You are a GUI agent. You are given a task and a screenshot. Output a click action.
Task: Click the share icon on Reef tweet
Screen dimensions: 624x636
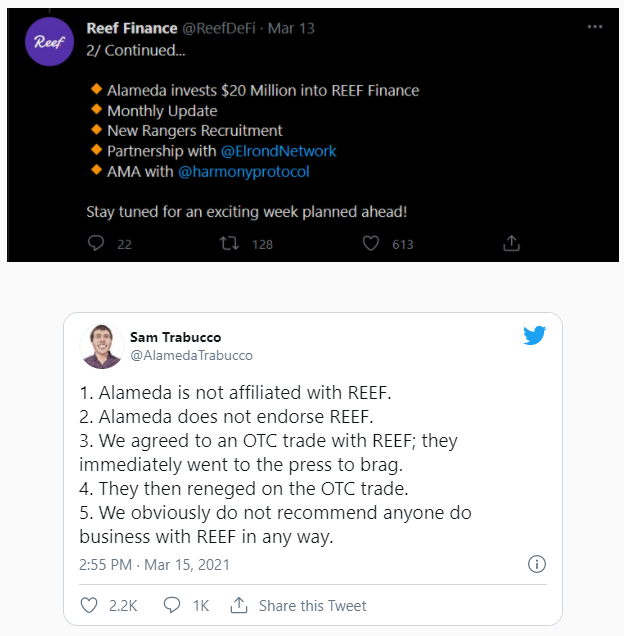(x=511, y=243)
